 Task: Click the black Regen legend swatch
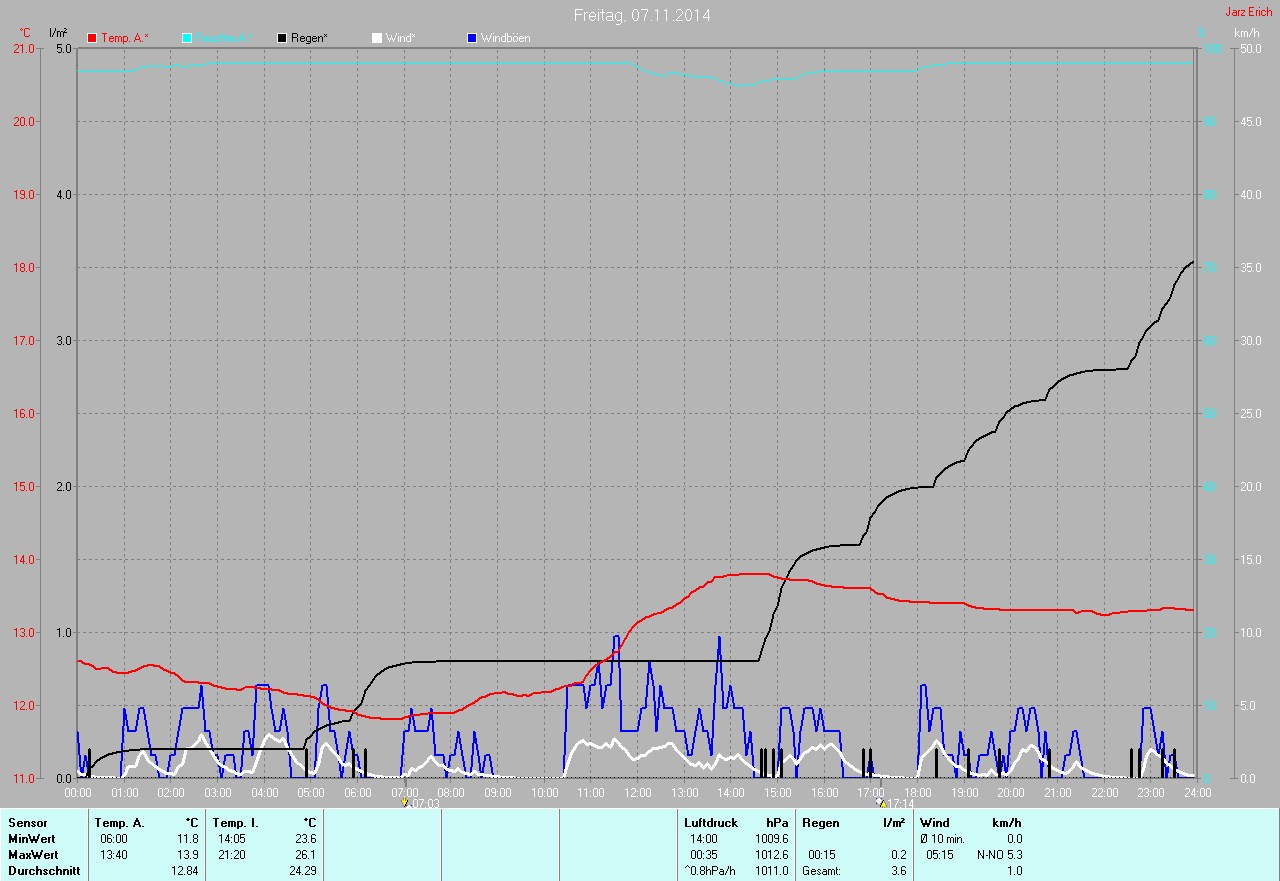[282, 38]
